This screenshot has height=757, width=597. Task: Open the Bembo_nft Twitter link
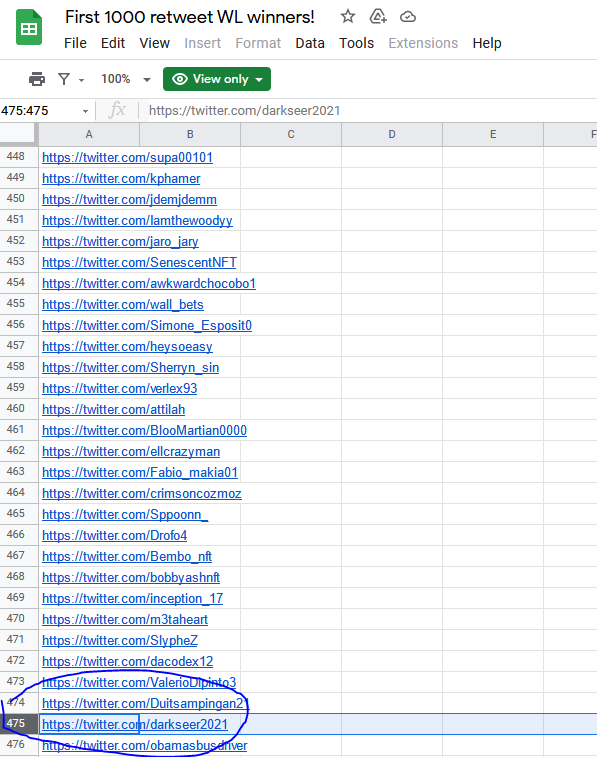(127, 557)
